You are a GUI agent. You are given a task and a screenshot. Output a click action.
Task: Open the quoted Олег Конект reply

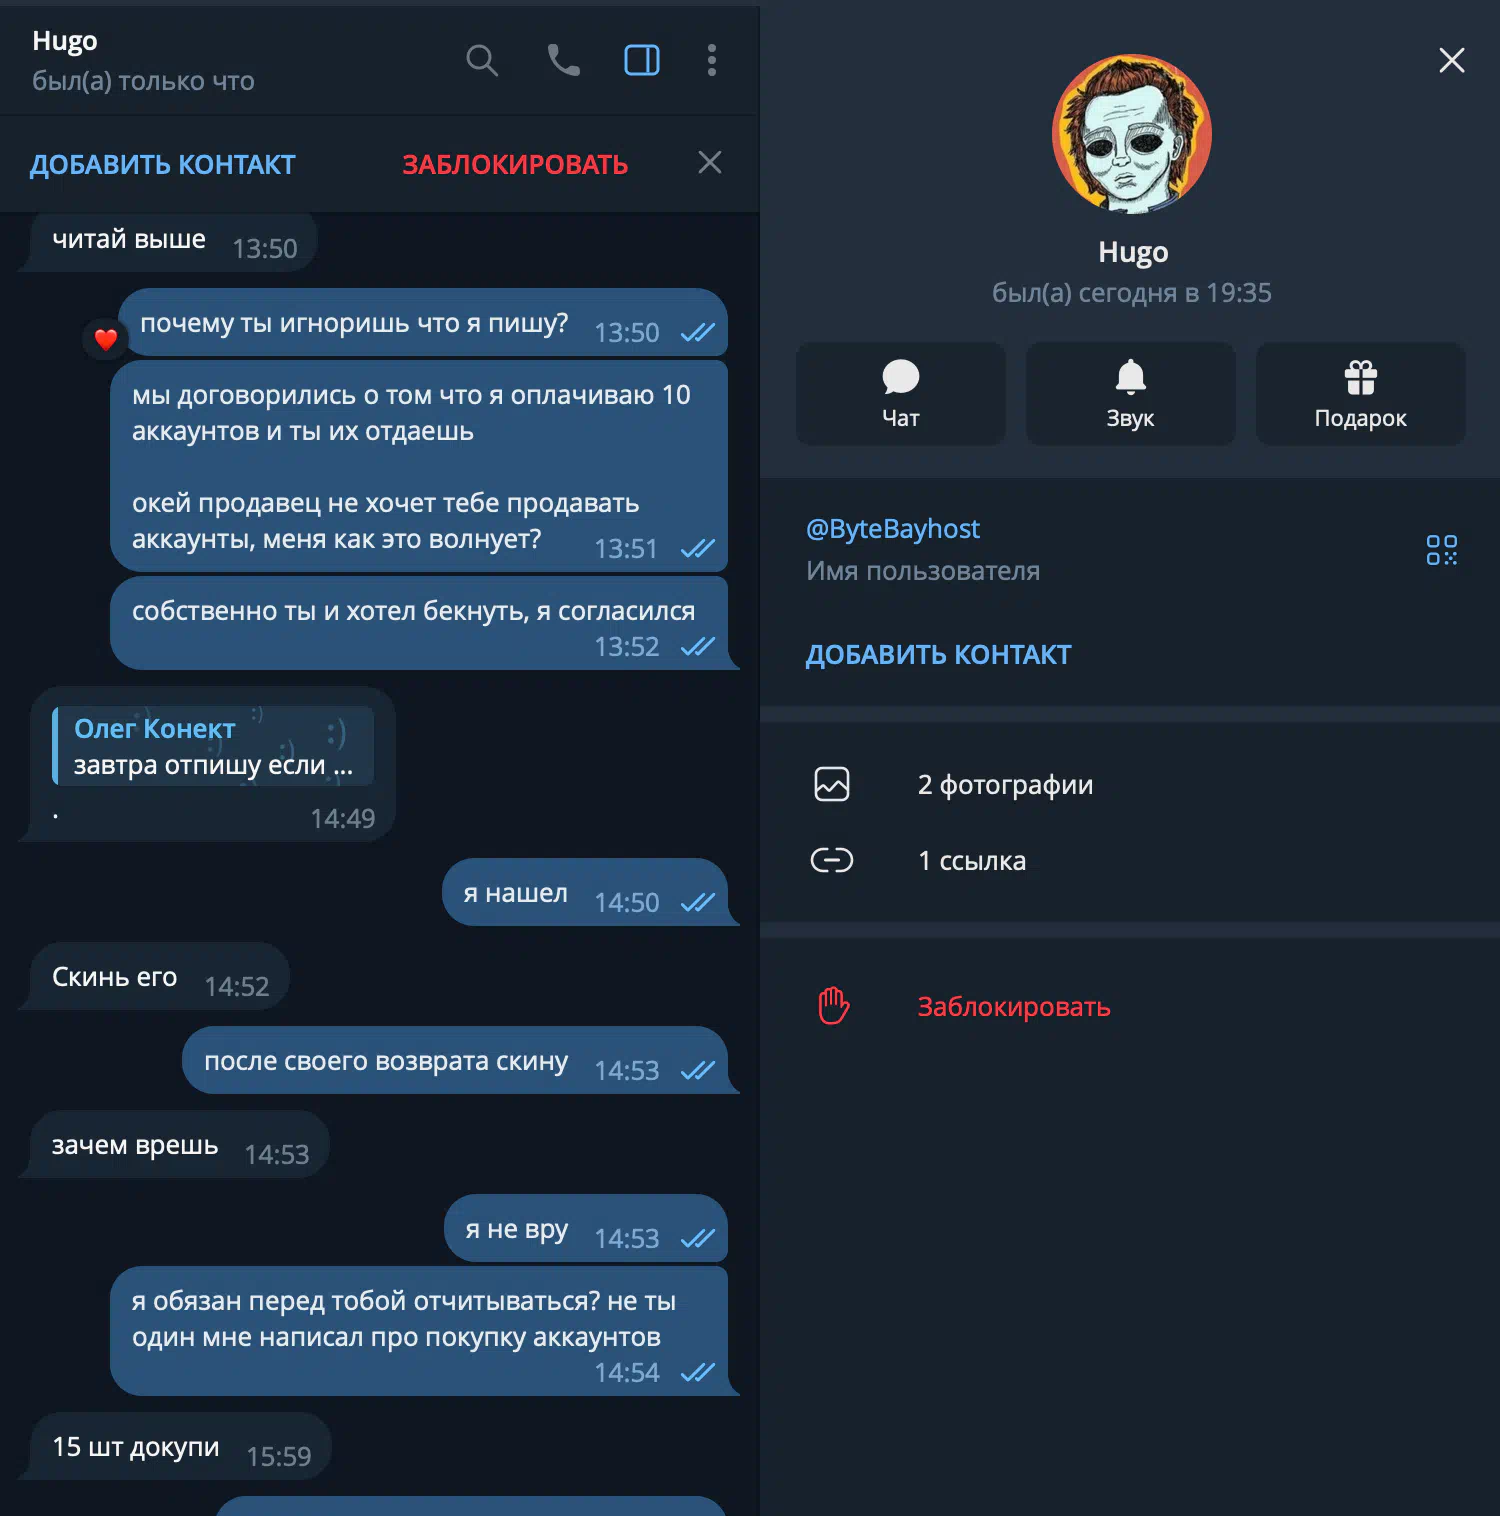tap(213, 746)
